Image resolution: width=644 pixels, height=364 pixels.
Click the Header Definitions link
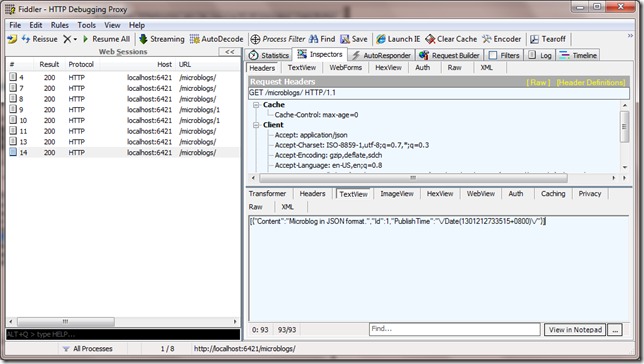(591, 83)
